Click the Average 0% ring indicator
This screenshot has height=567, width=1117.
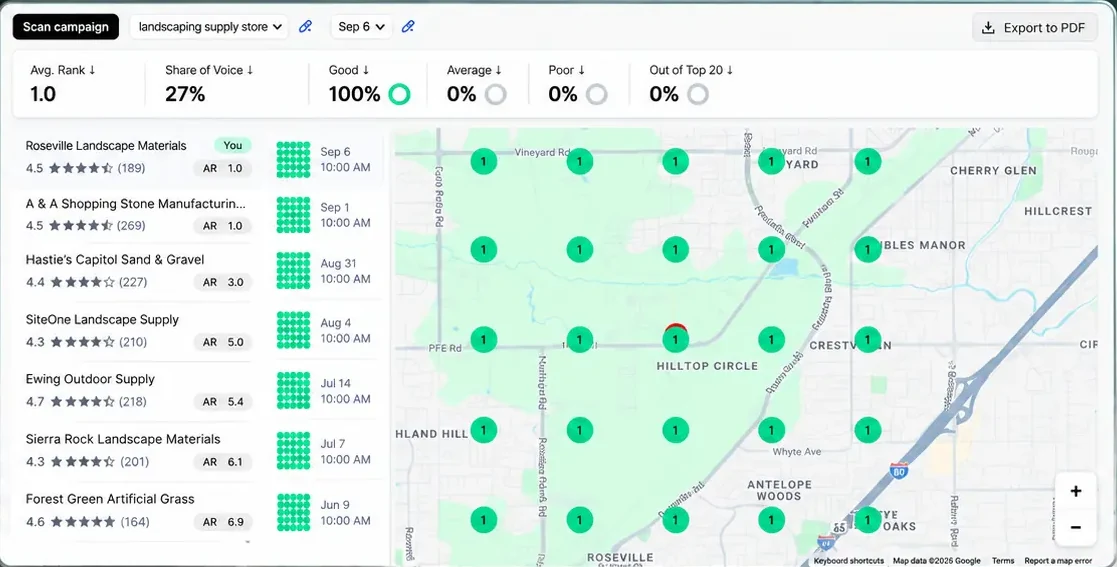pos(496,94)
